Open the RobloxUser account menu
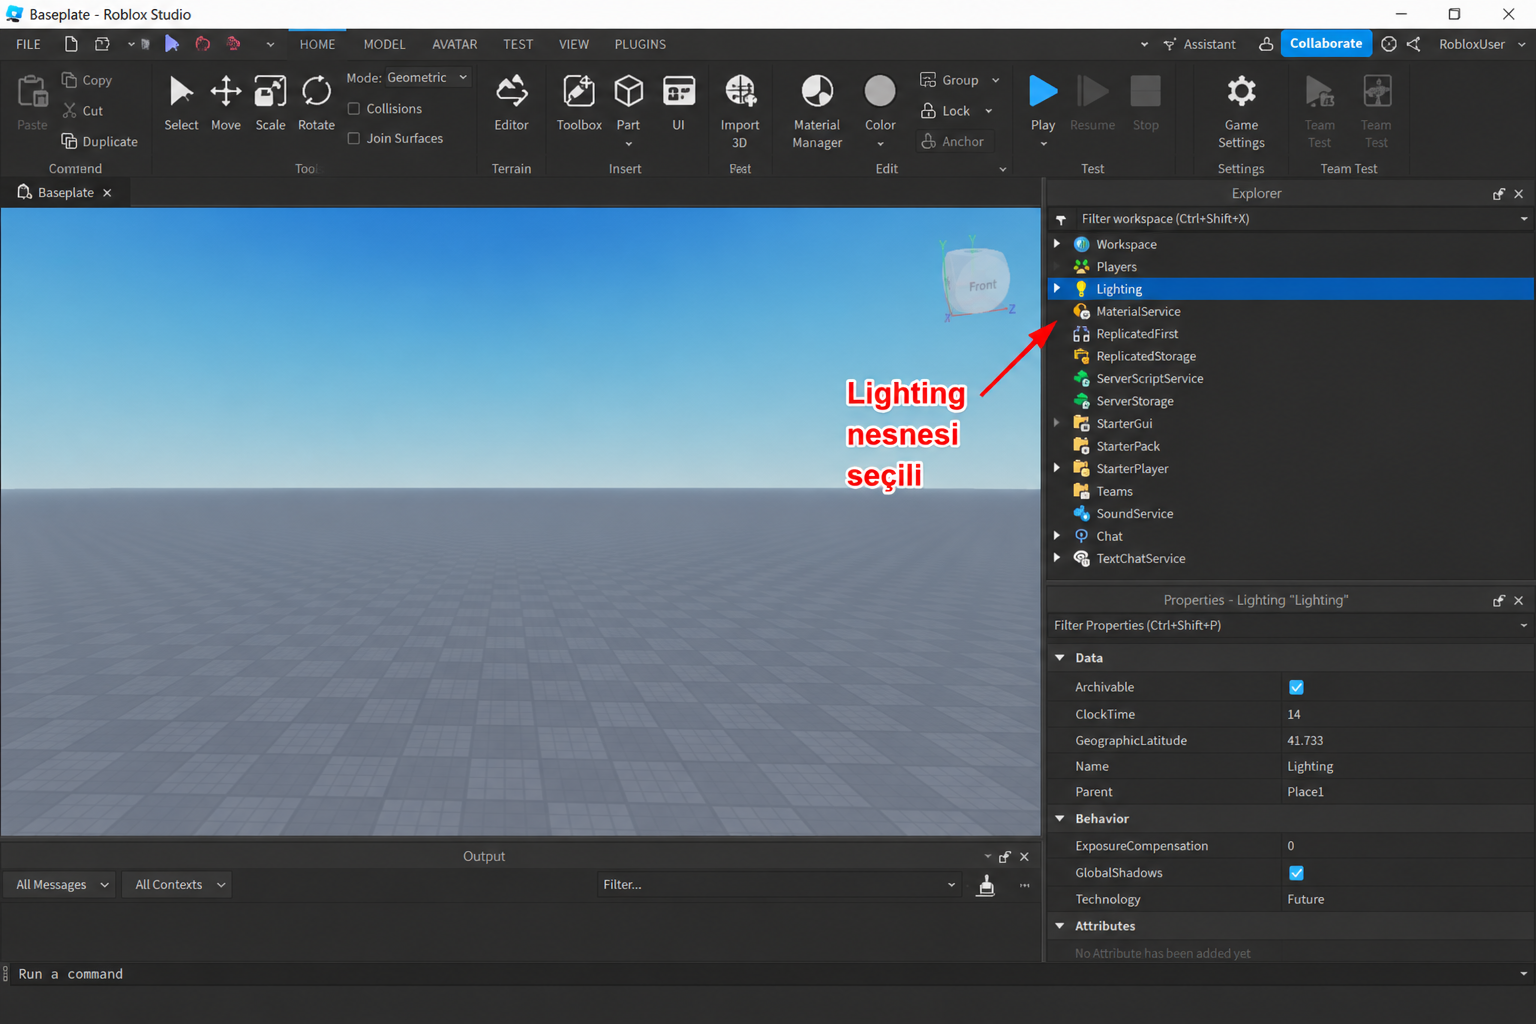Viewport: 1536px width, 1024px height. [x=1481, y=44]
